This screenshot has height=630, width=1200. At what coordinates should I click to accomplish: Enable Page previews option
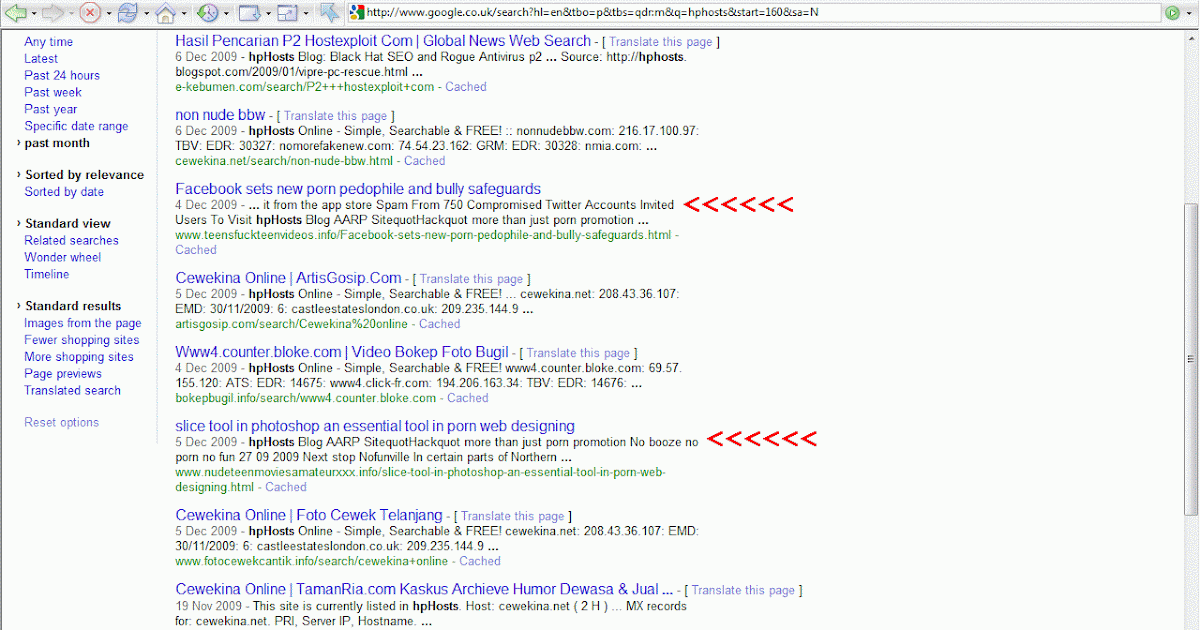[x=63, y=375]
